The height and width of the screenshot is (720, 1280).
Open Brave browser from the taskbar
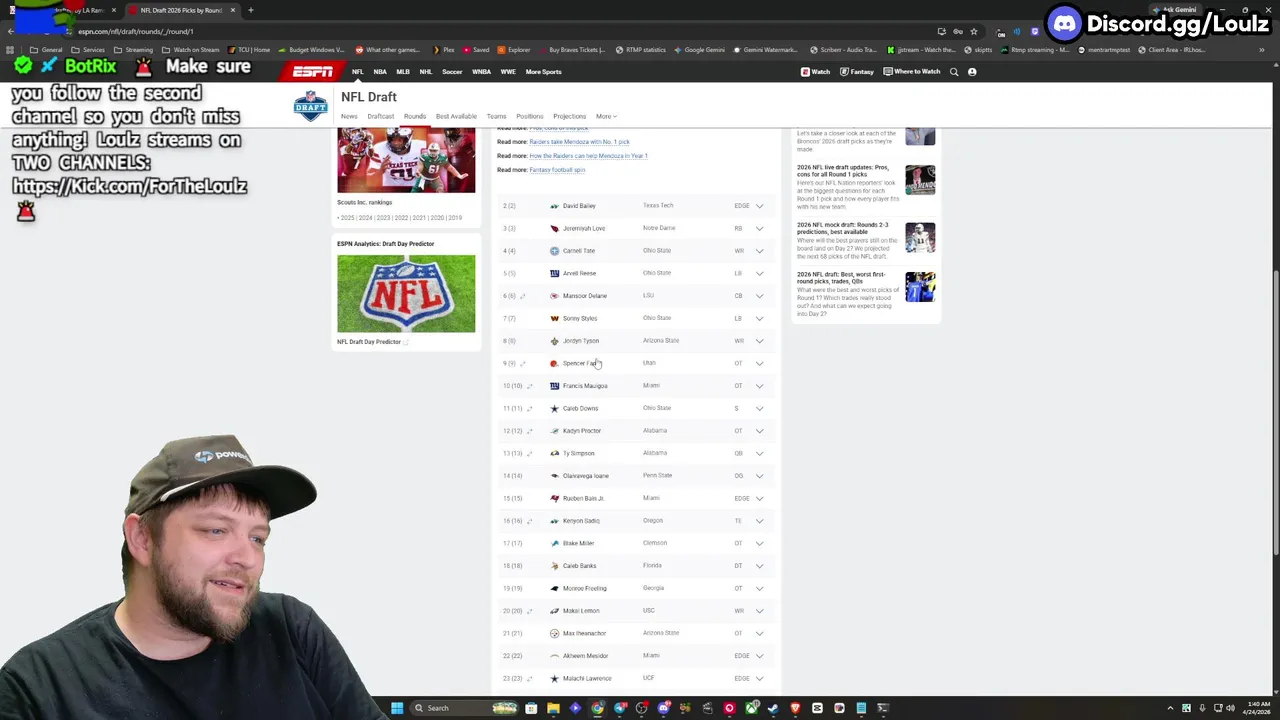795,708
